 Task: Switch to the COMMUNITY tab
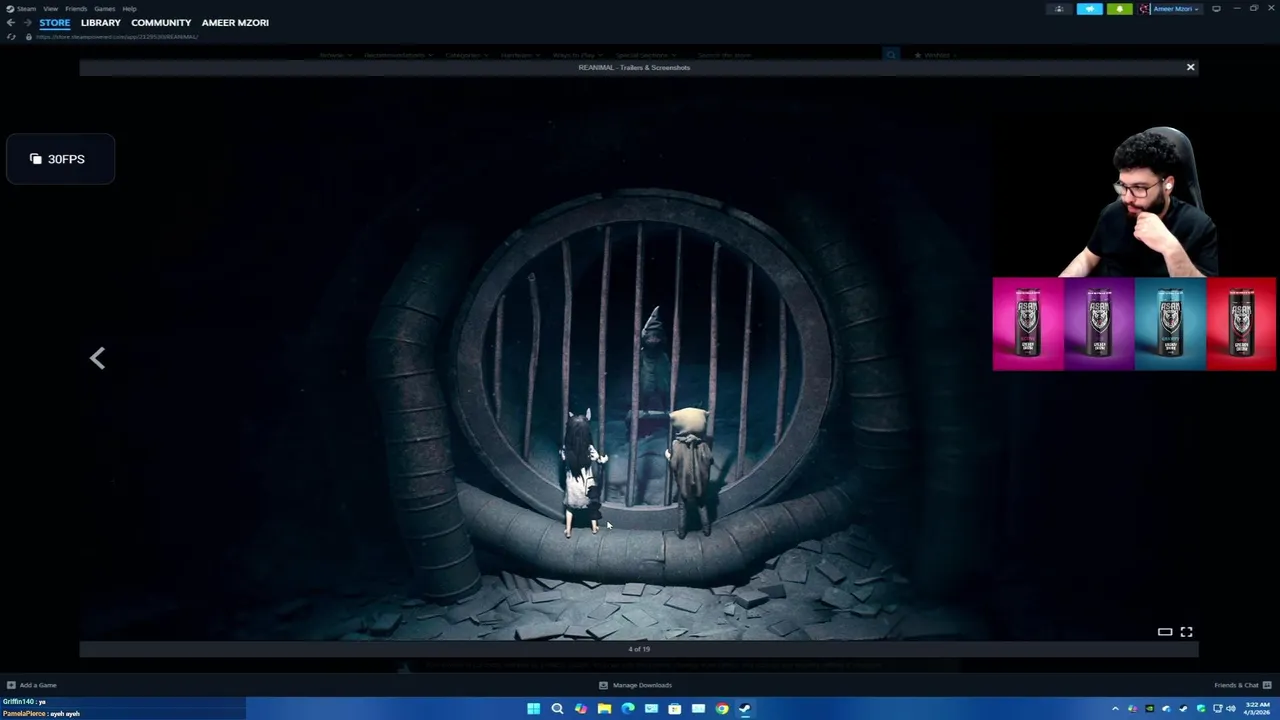161,22
